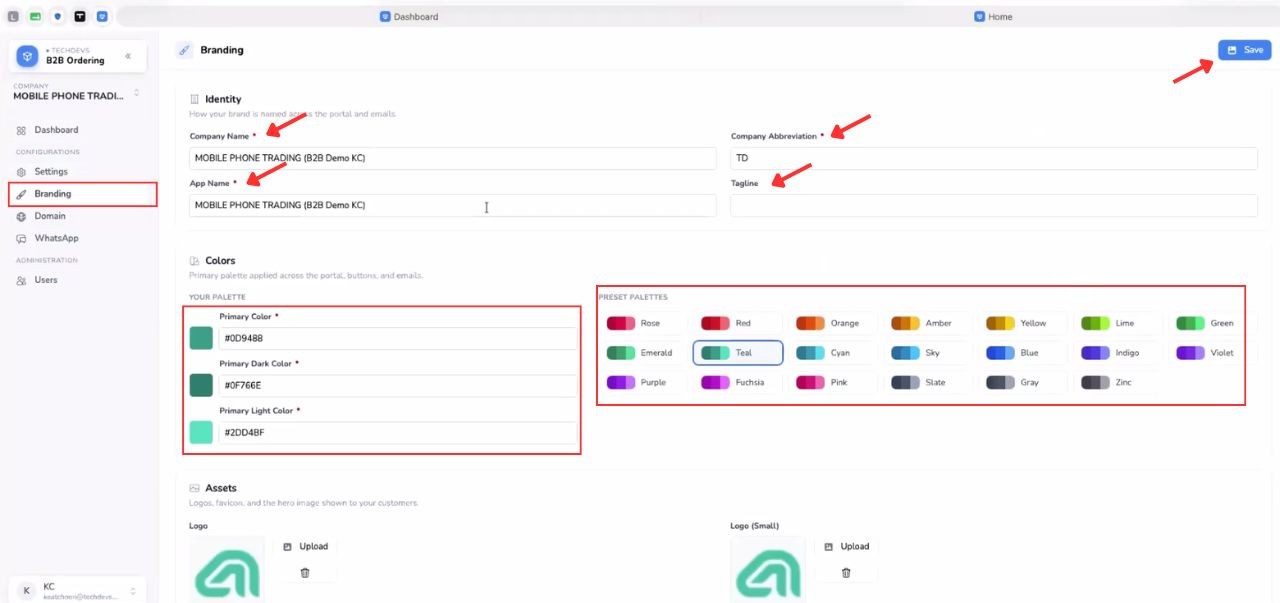Select Branding in sidebar
The image size is (1280, 603).
coord(82,194)
